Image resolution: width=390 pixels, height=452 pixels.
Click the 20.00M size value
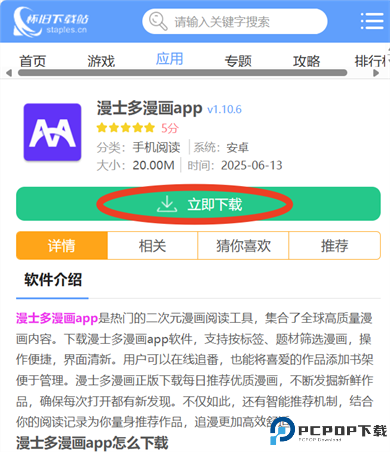pyautogui.click(x=153, y=165)
